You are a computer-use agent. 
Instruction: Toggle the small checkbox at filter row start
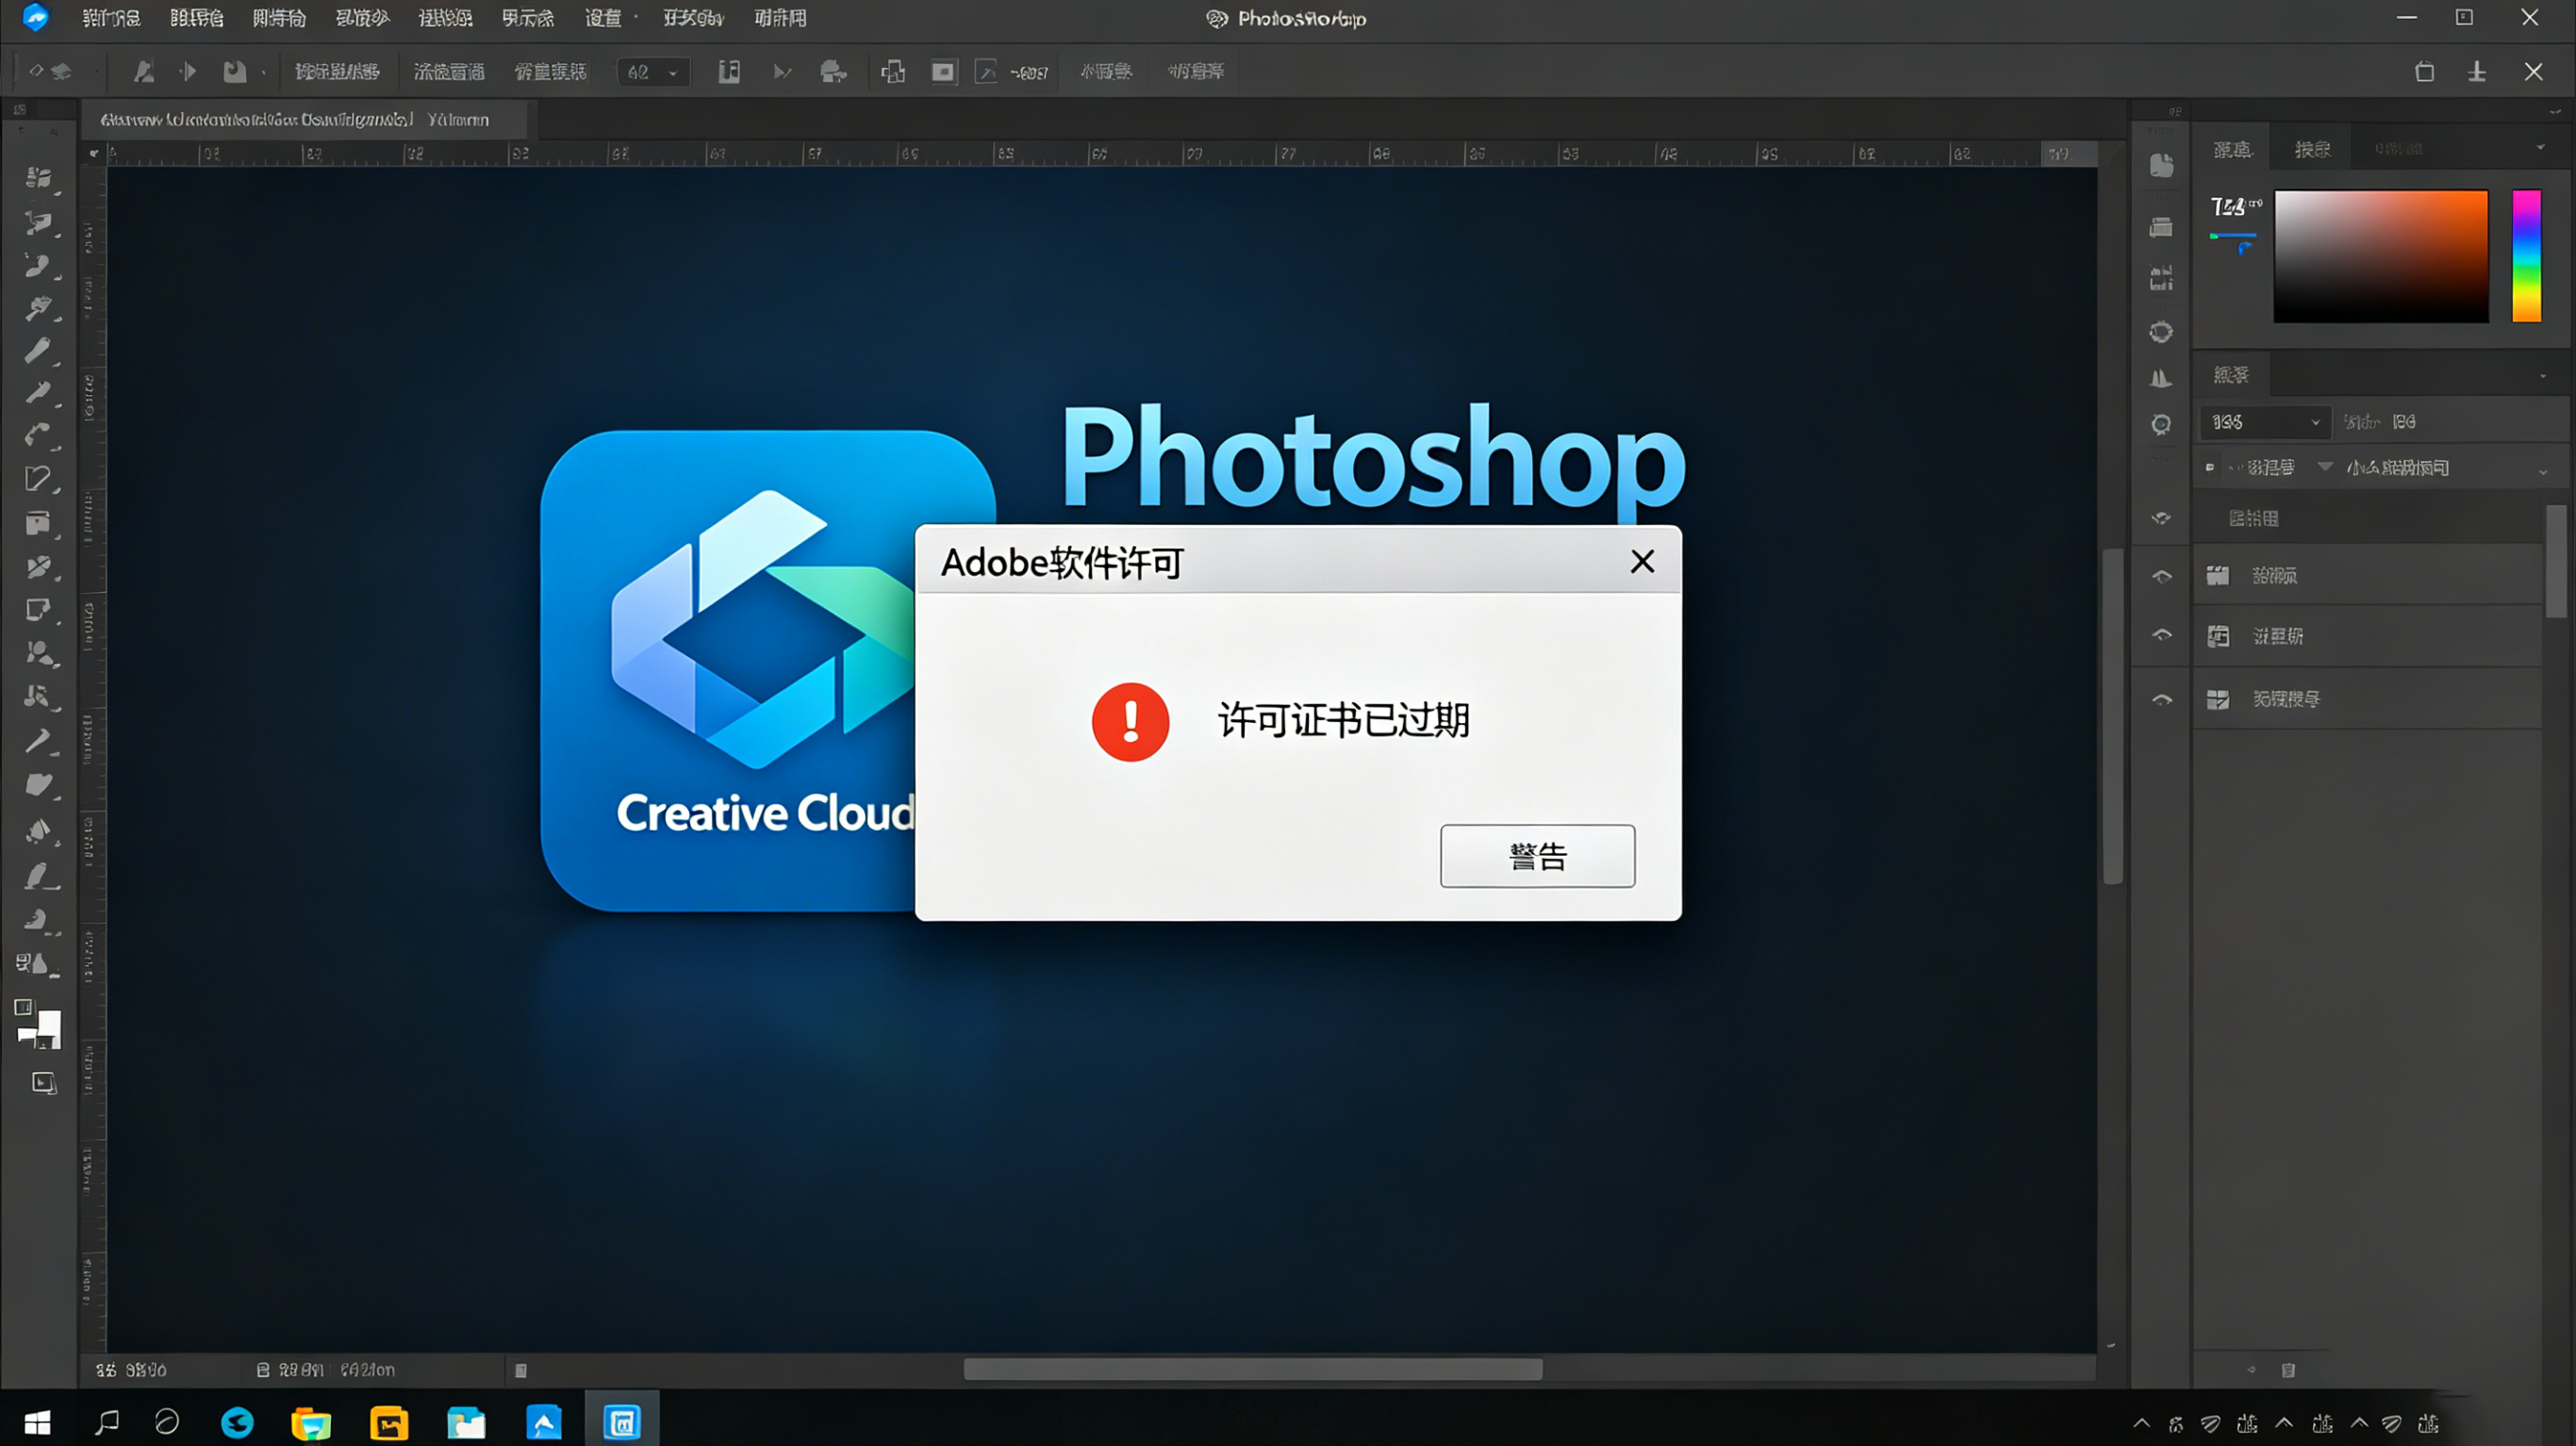(x=2209, y=467)
